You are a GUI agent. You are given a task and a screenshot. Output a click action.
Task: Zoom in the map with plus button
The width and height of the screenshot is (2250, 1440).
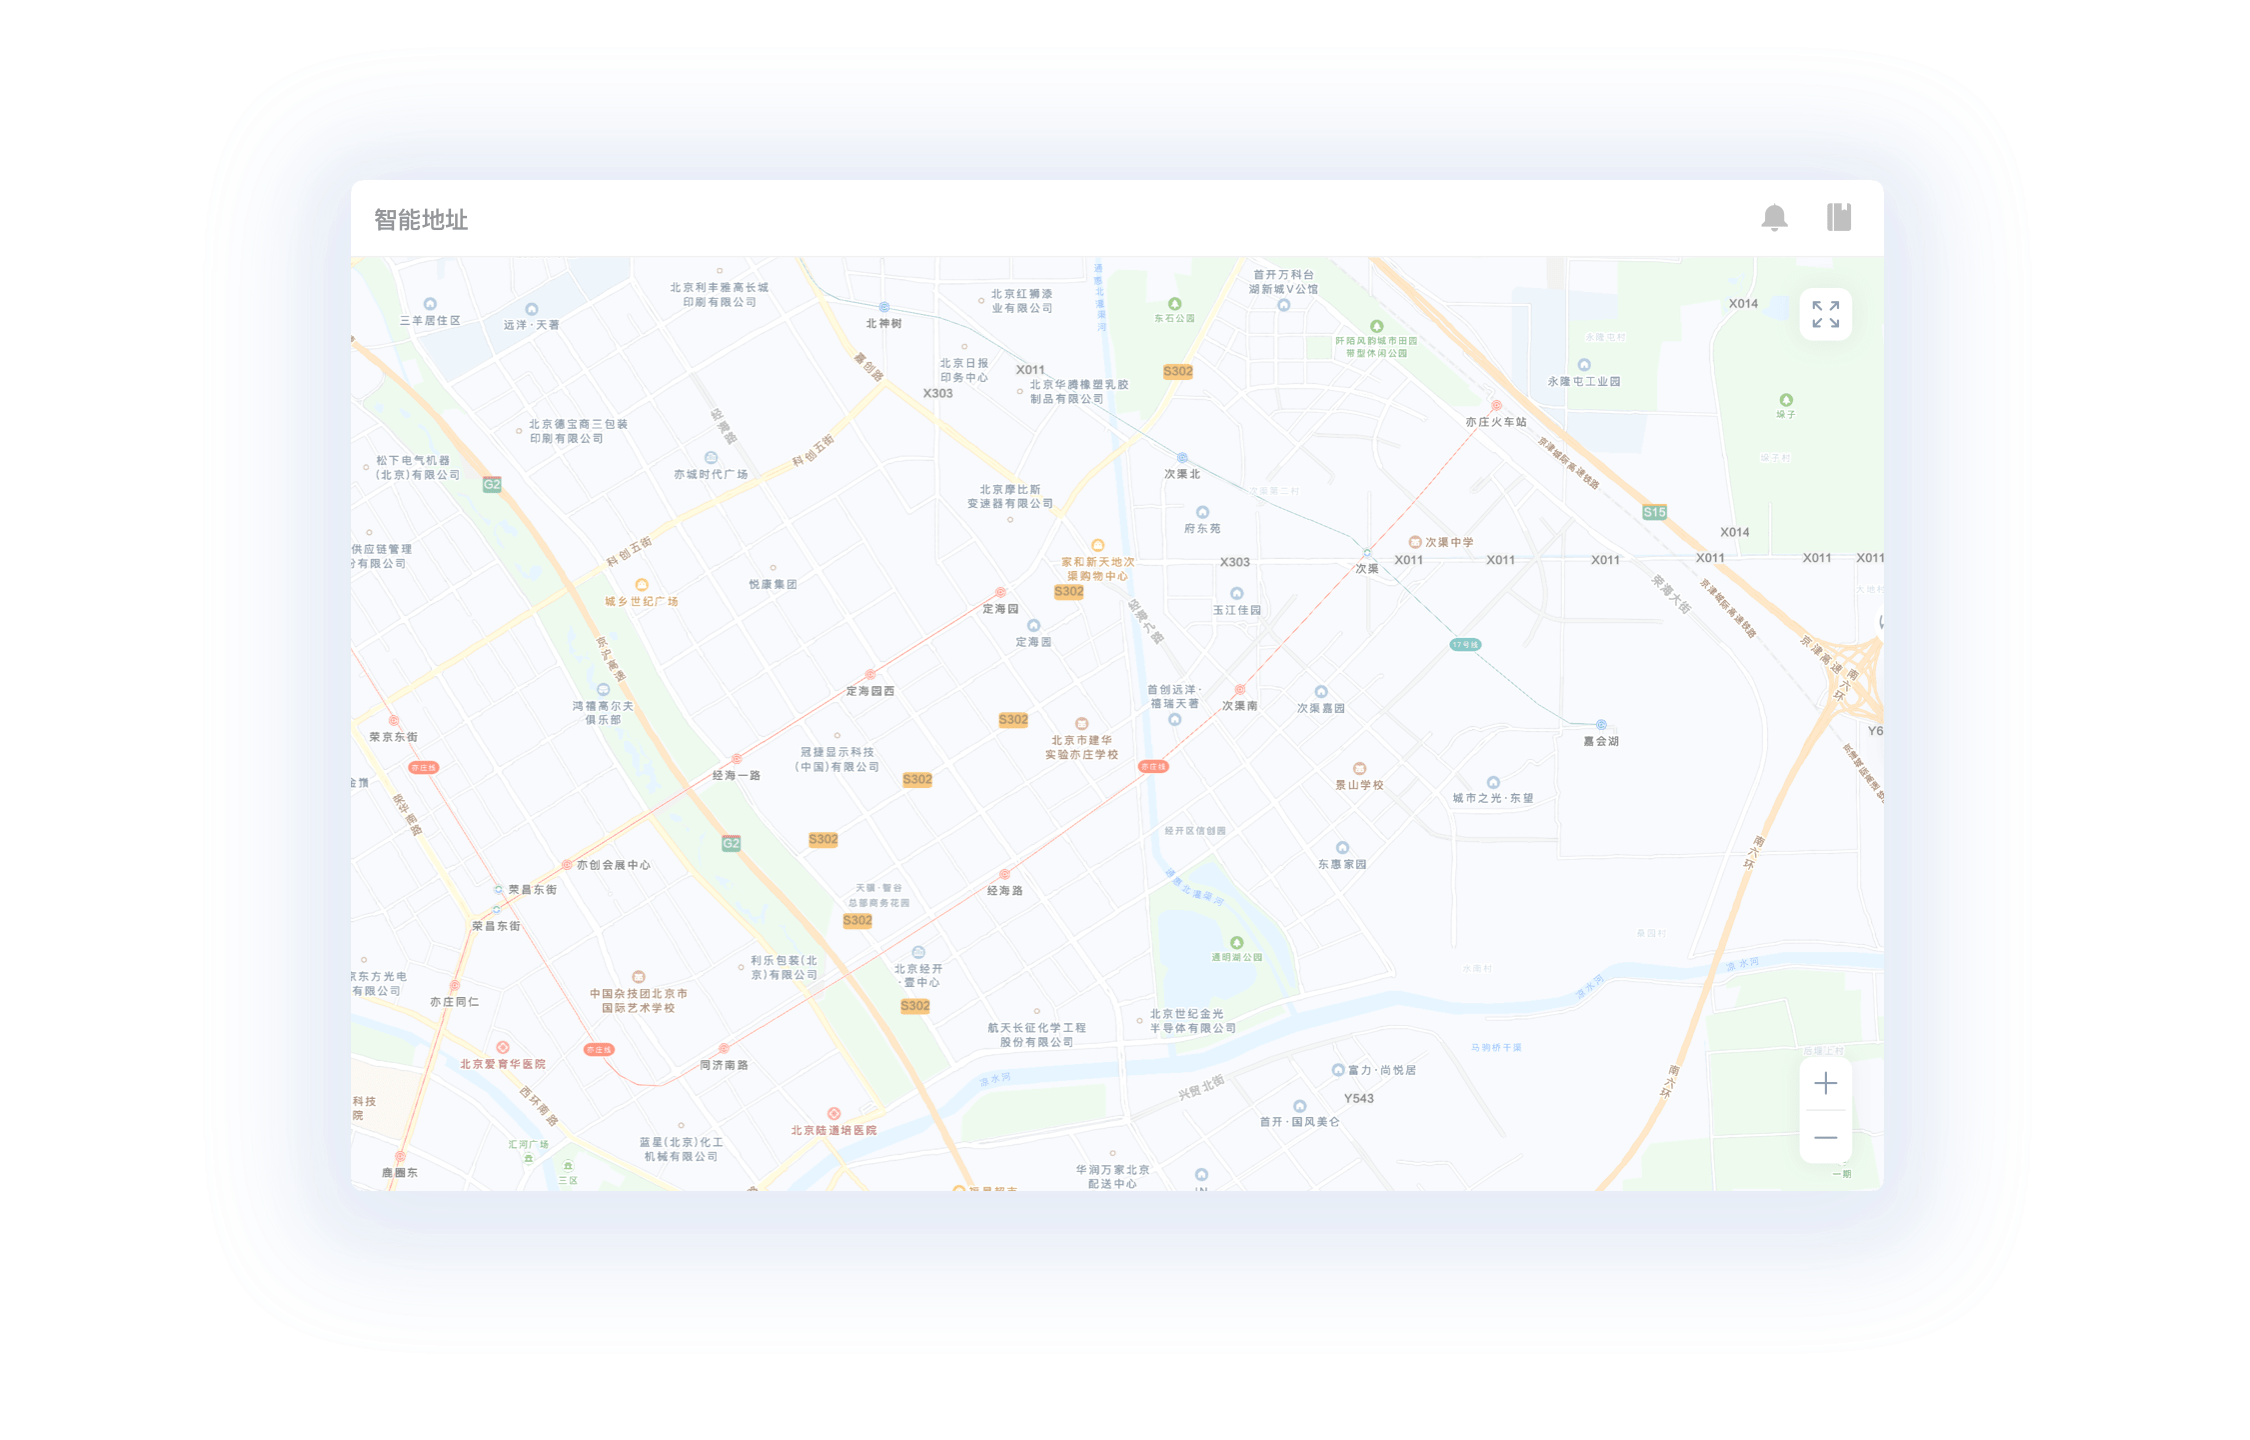[x=1825, y=1083]
